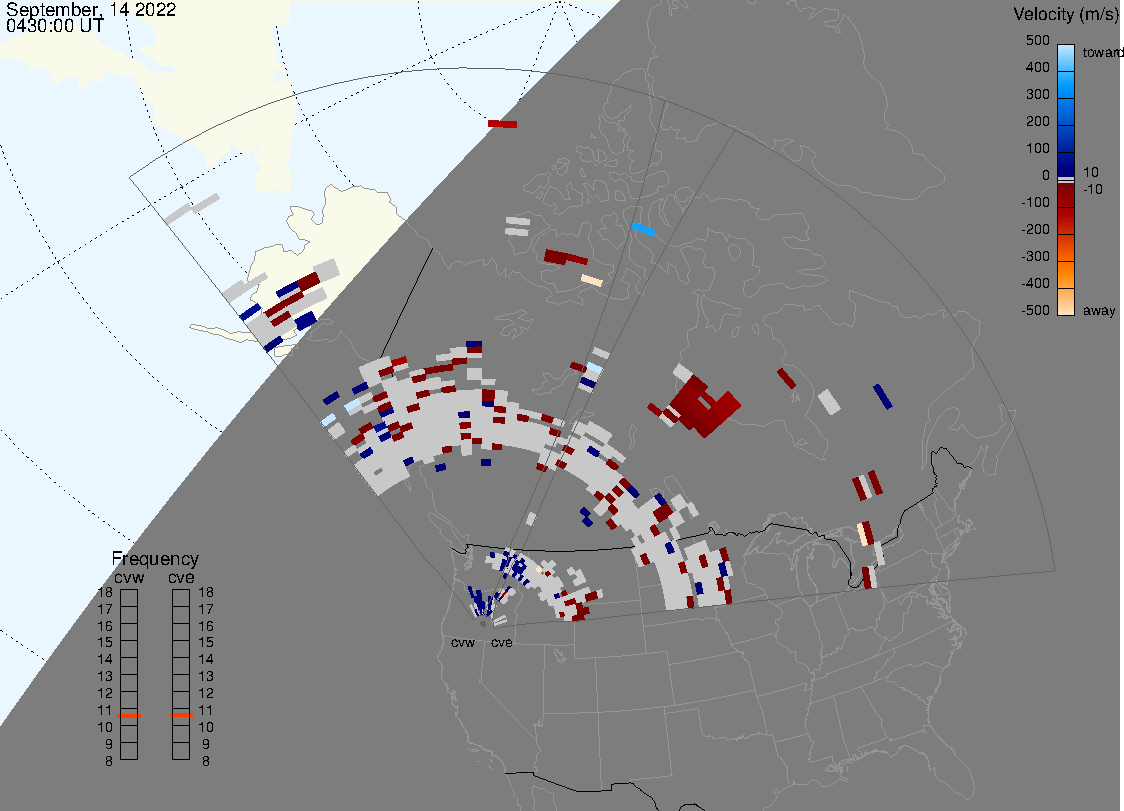
Task: Select the '-300' value on velocity scale
Action: click(x=1035, y=256)
